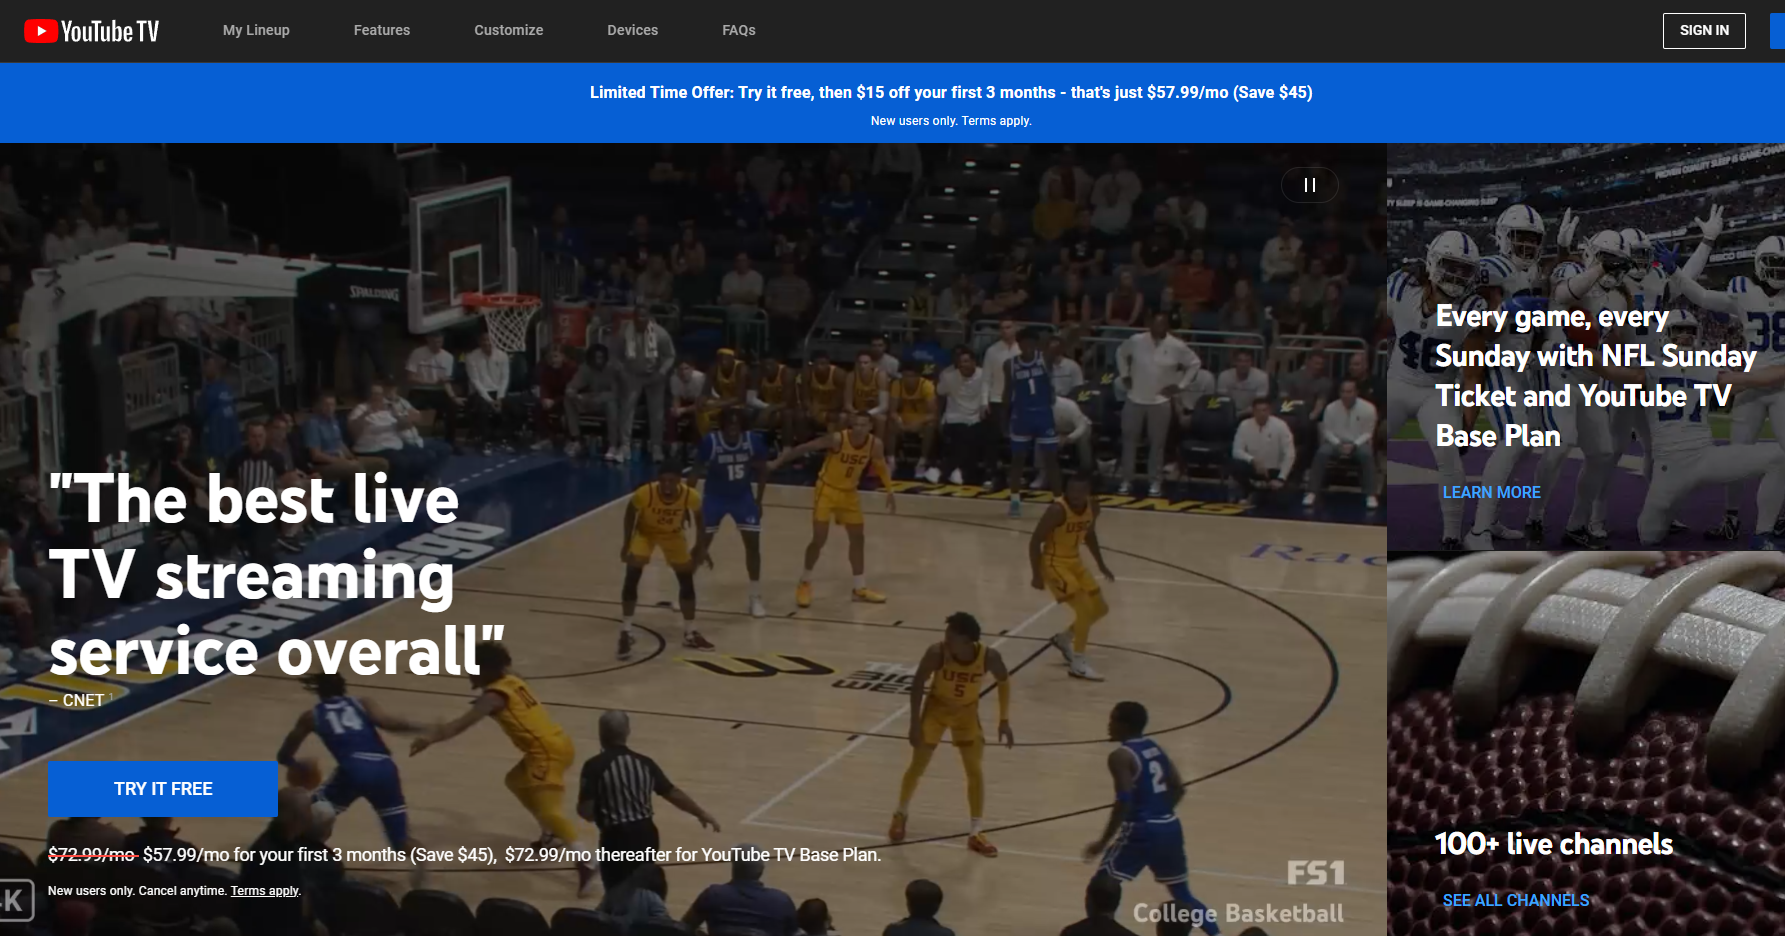Click the YouTube TV logo

91,31
